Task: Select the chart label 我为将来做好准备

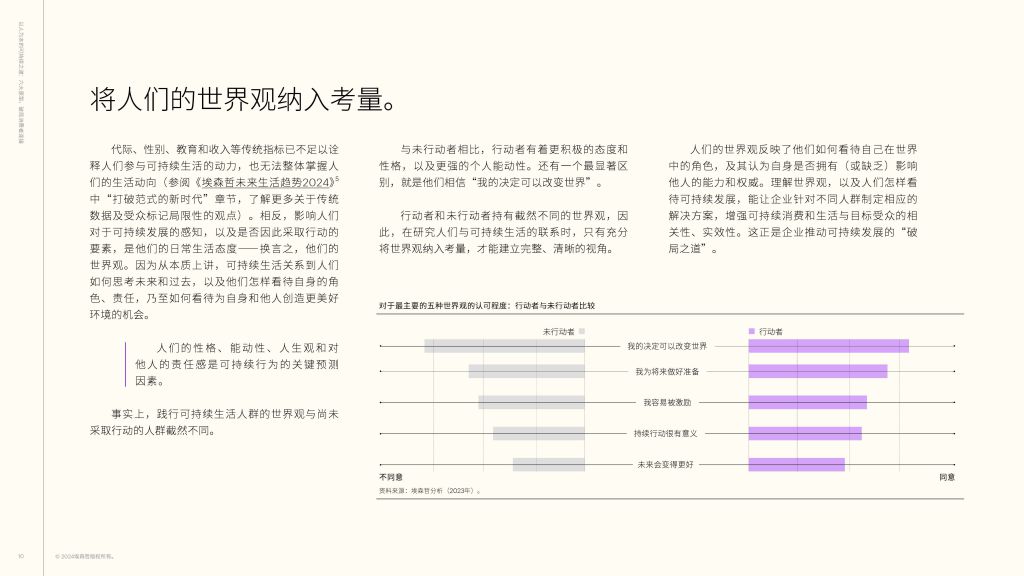Action: point(667,372)
